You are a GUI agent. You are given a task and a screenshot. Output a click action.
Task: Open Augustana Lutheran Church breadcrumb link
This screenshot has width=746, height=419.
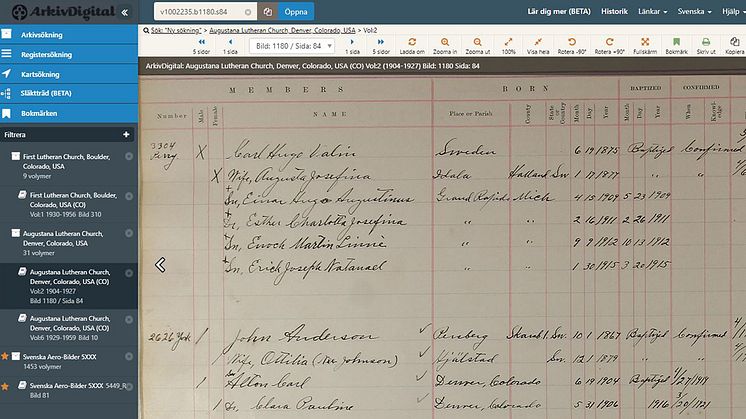point(282,30)
